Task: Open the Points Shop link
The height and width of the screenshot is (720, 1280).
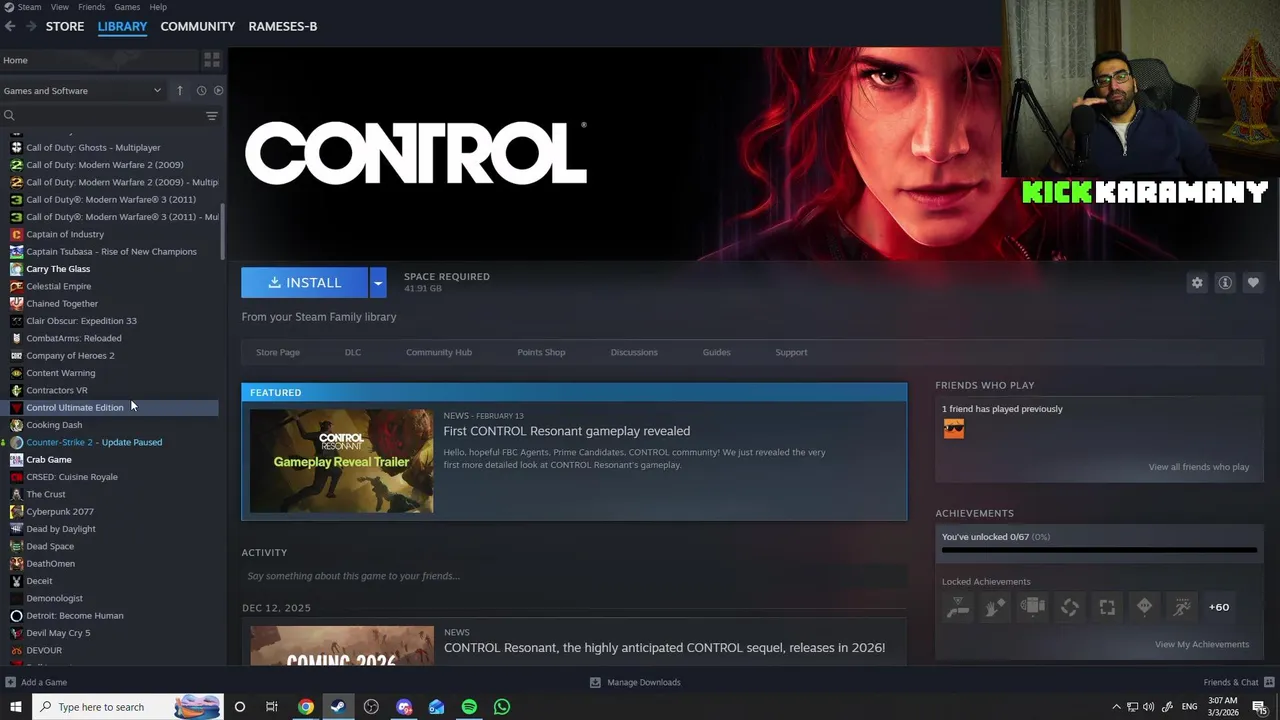Action: [541, 352]
